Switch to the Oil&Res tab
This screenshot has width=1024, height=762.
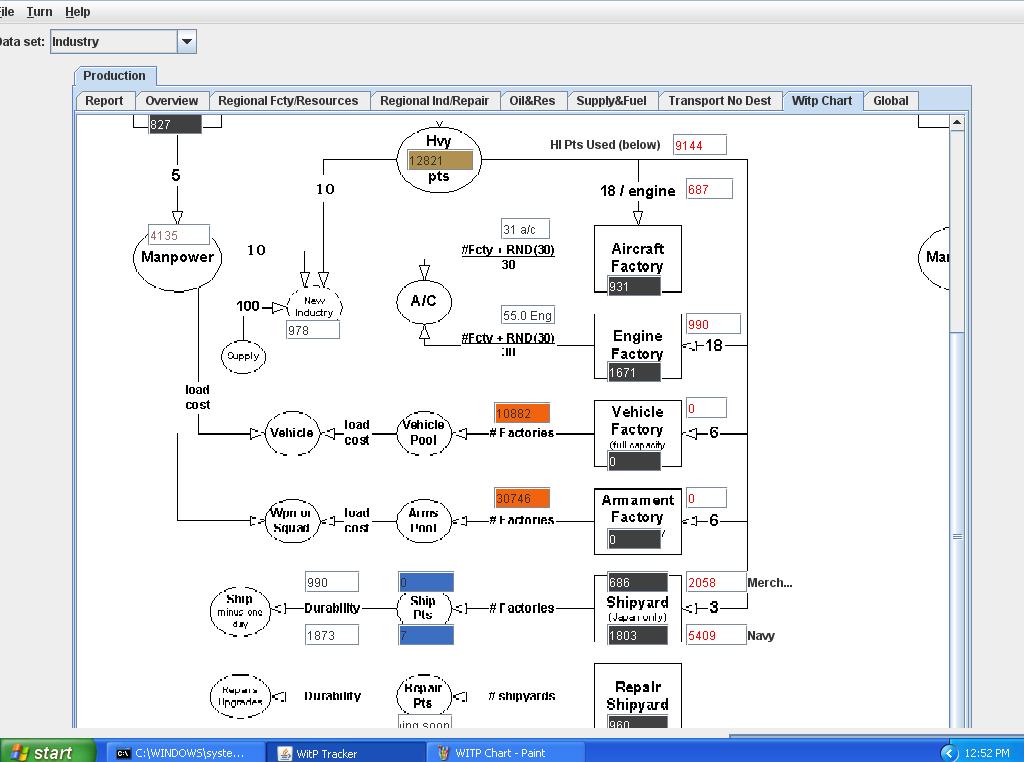point(532,101)
